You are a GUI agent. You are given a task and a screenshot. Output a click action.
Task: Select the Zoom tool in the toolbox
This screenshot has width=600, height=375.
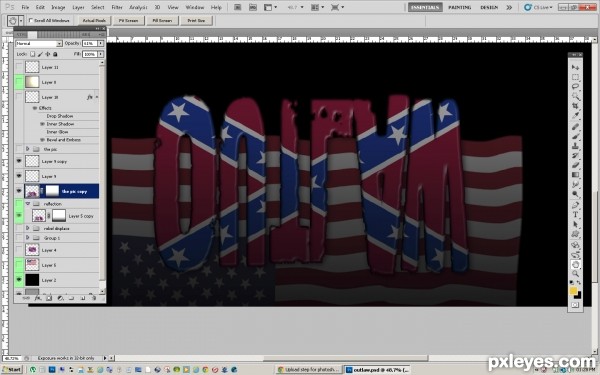575,274
